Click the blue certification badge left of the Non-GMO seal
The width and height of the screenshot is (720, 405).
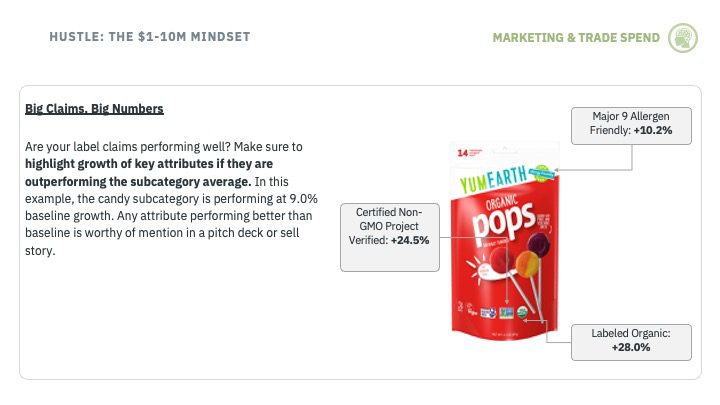(x=488, y=313)
